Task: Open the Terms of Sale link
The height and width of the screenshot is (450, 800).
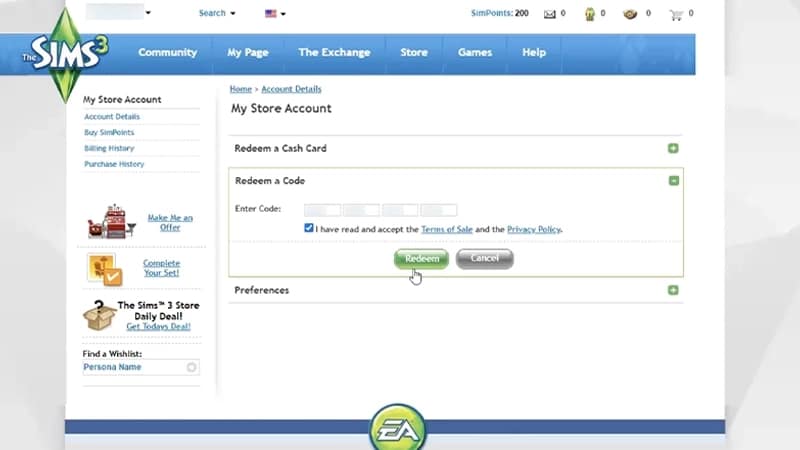Action: pyautogui.click(x=446, y=230)
